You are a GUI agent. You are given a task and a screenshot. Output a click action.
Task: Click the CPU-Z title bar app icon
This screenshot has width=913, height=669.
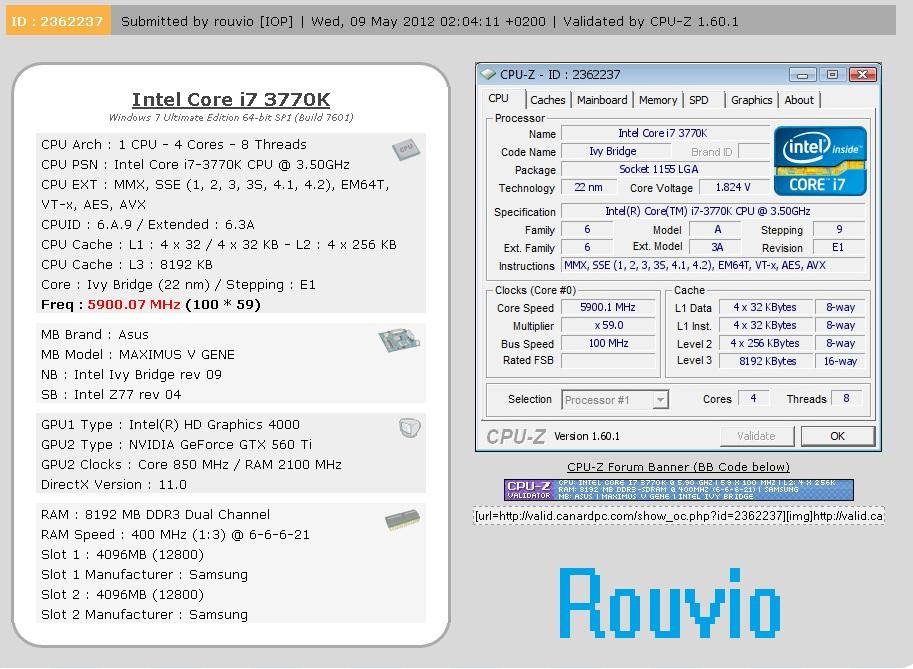click(x=487, y=75)
